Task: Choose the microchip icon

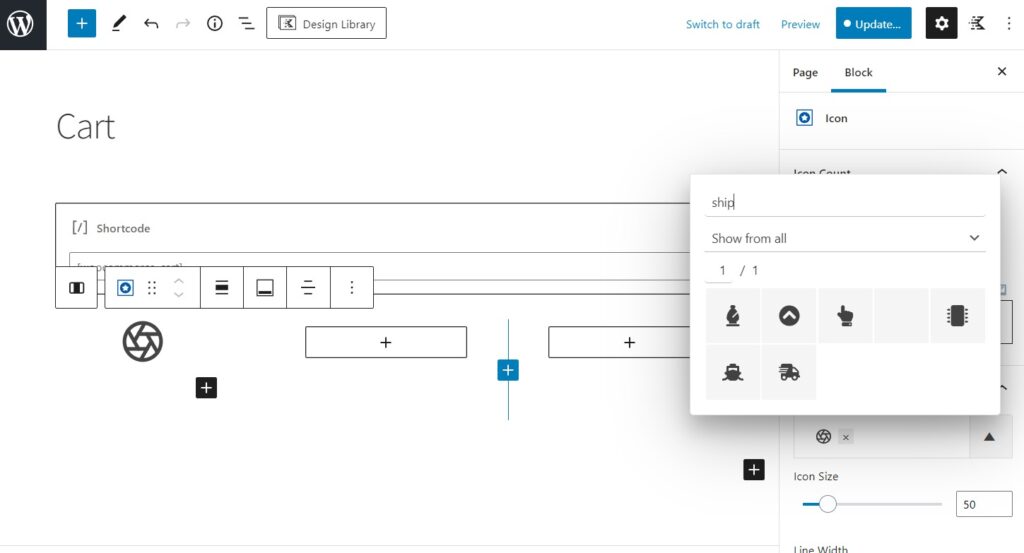Action: [x=957, y=316]
